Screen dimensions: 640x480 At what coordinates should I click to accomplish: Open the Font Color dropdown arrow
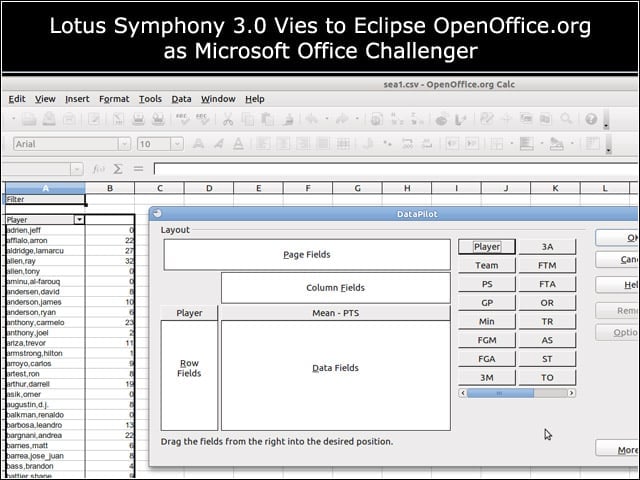[x=572, y=143]
